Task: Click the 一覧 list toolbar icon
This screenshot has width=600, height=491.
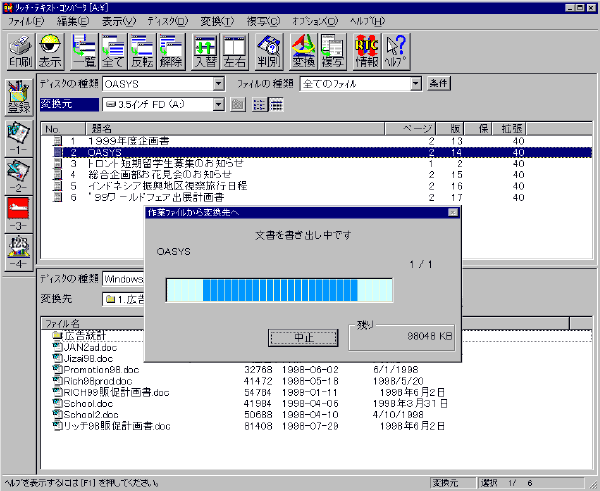Action: pos(85,52)
